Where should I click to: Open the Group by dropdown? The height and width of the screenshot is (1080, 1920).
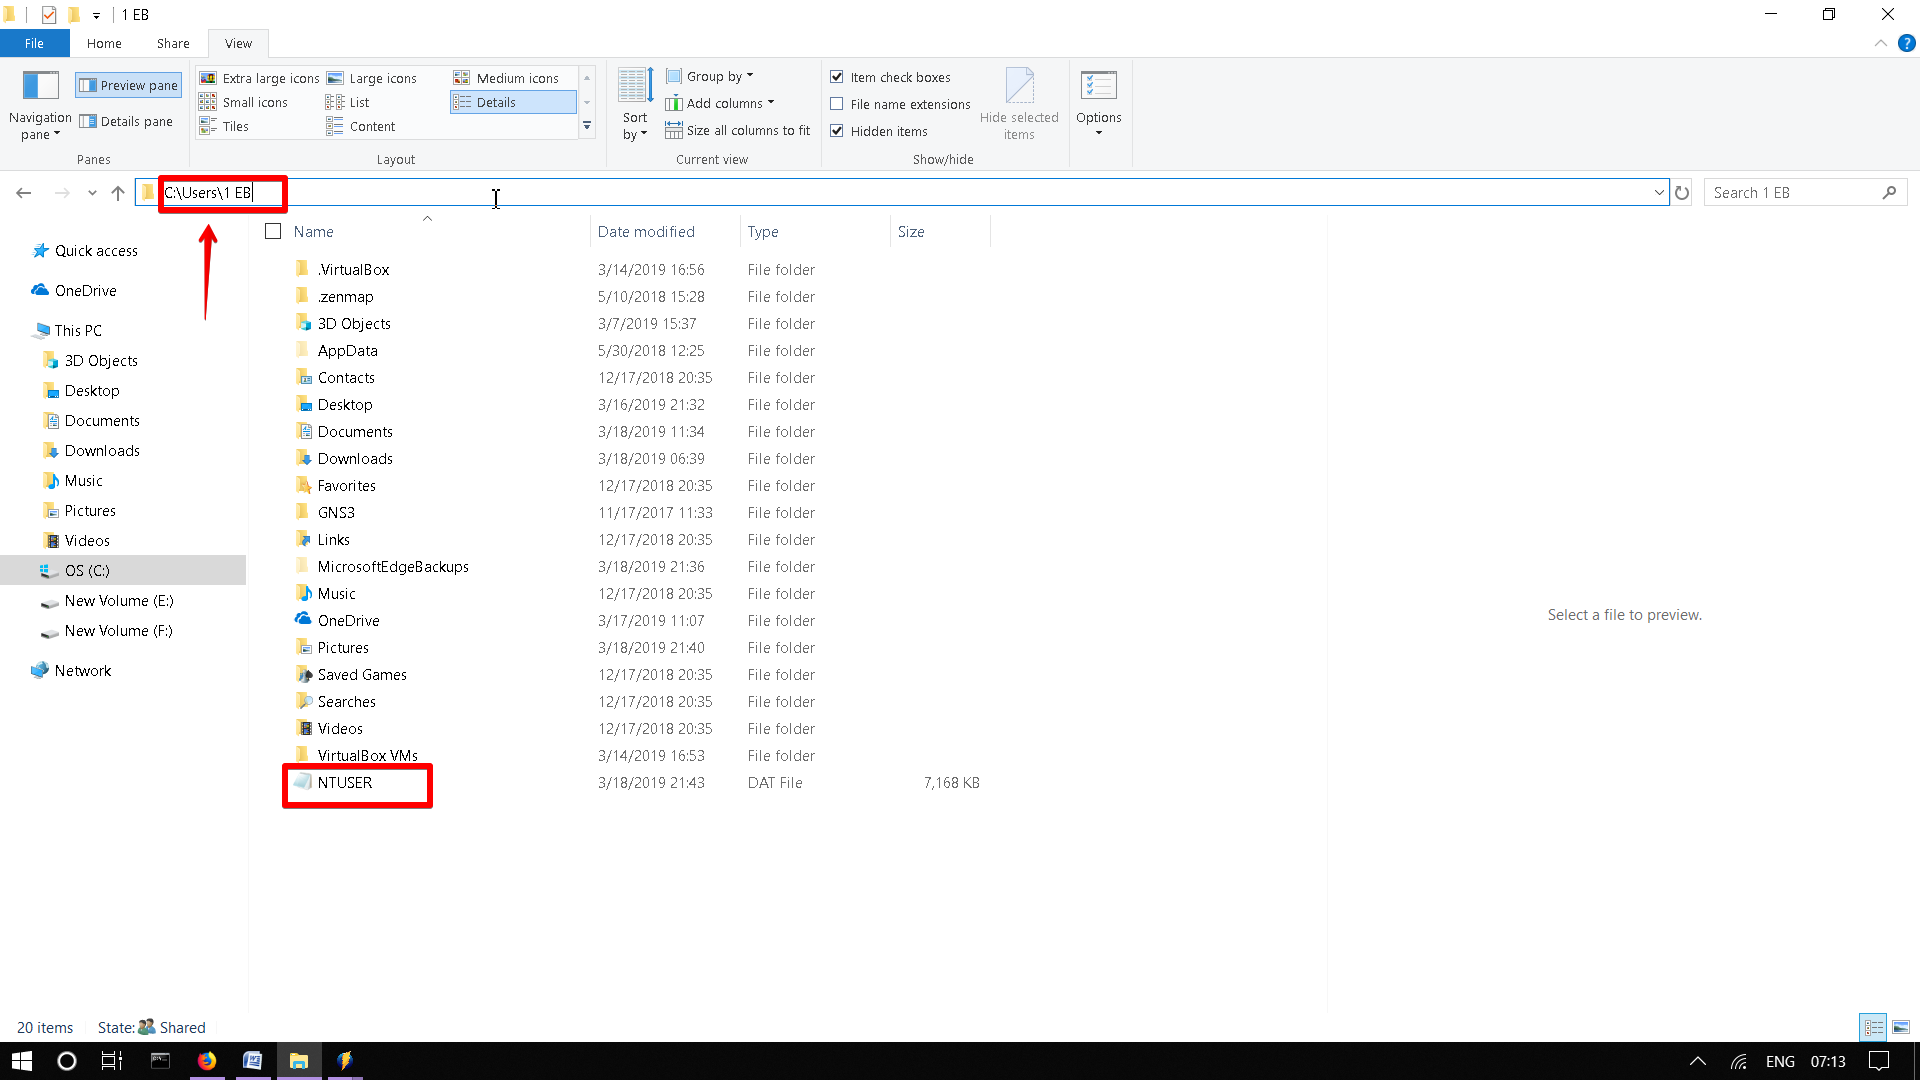[x=710, y=76]
